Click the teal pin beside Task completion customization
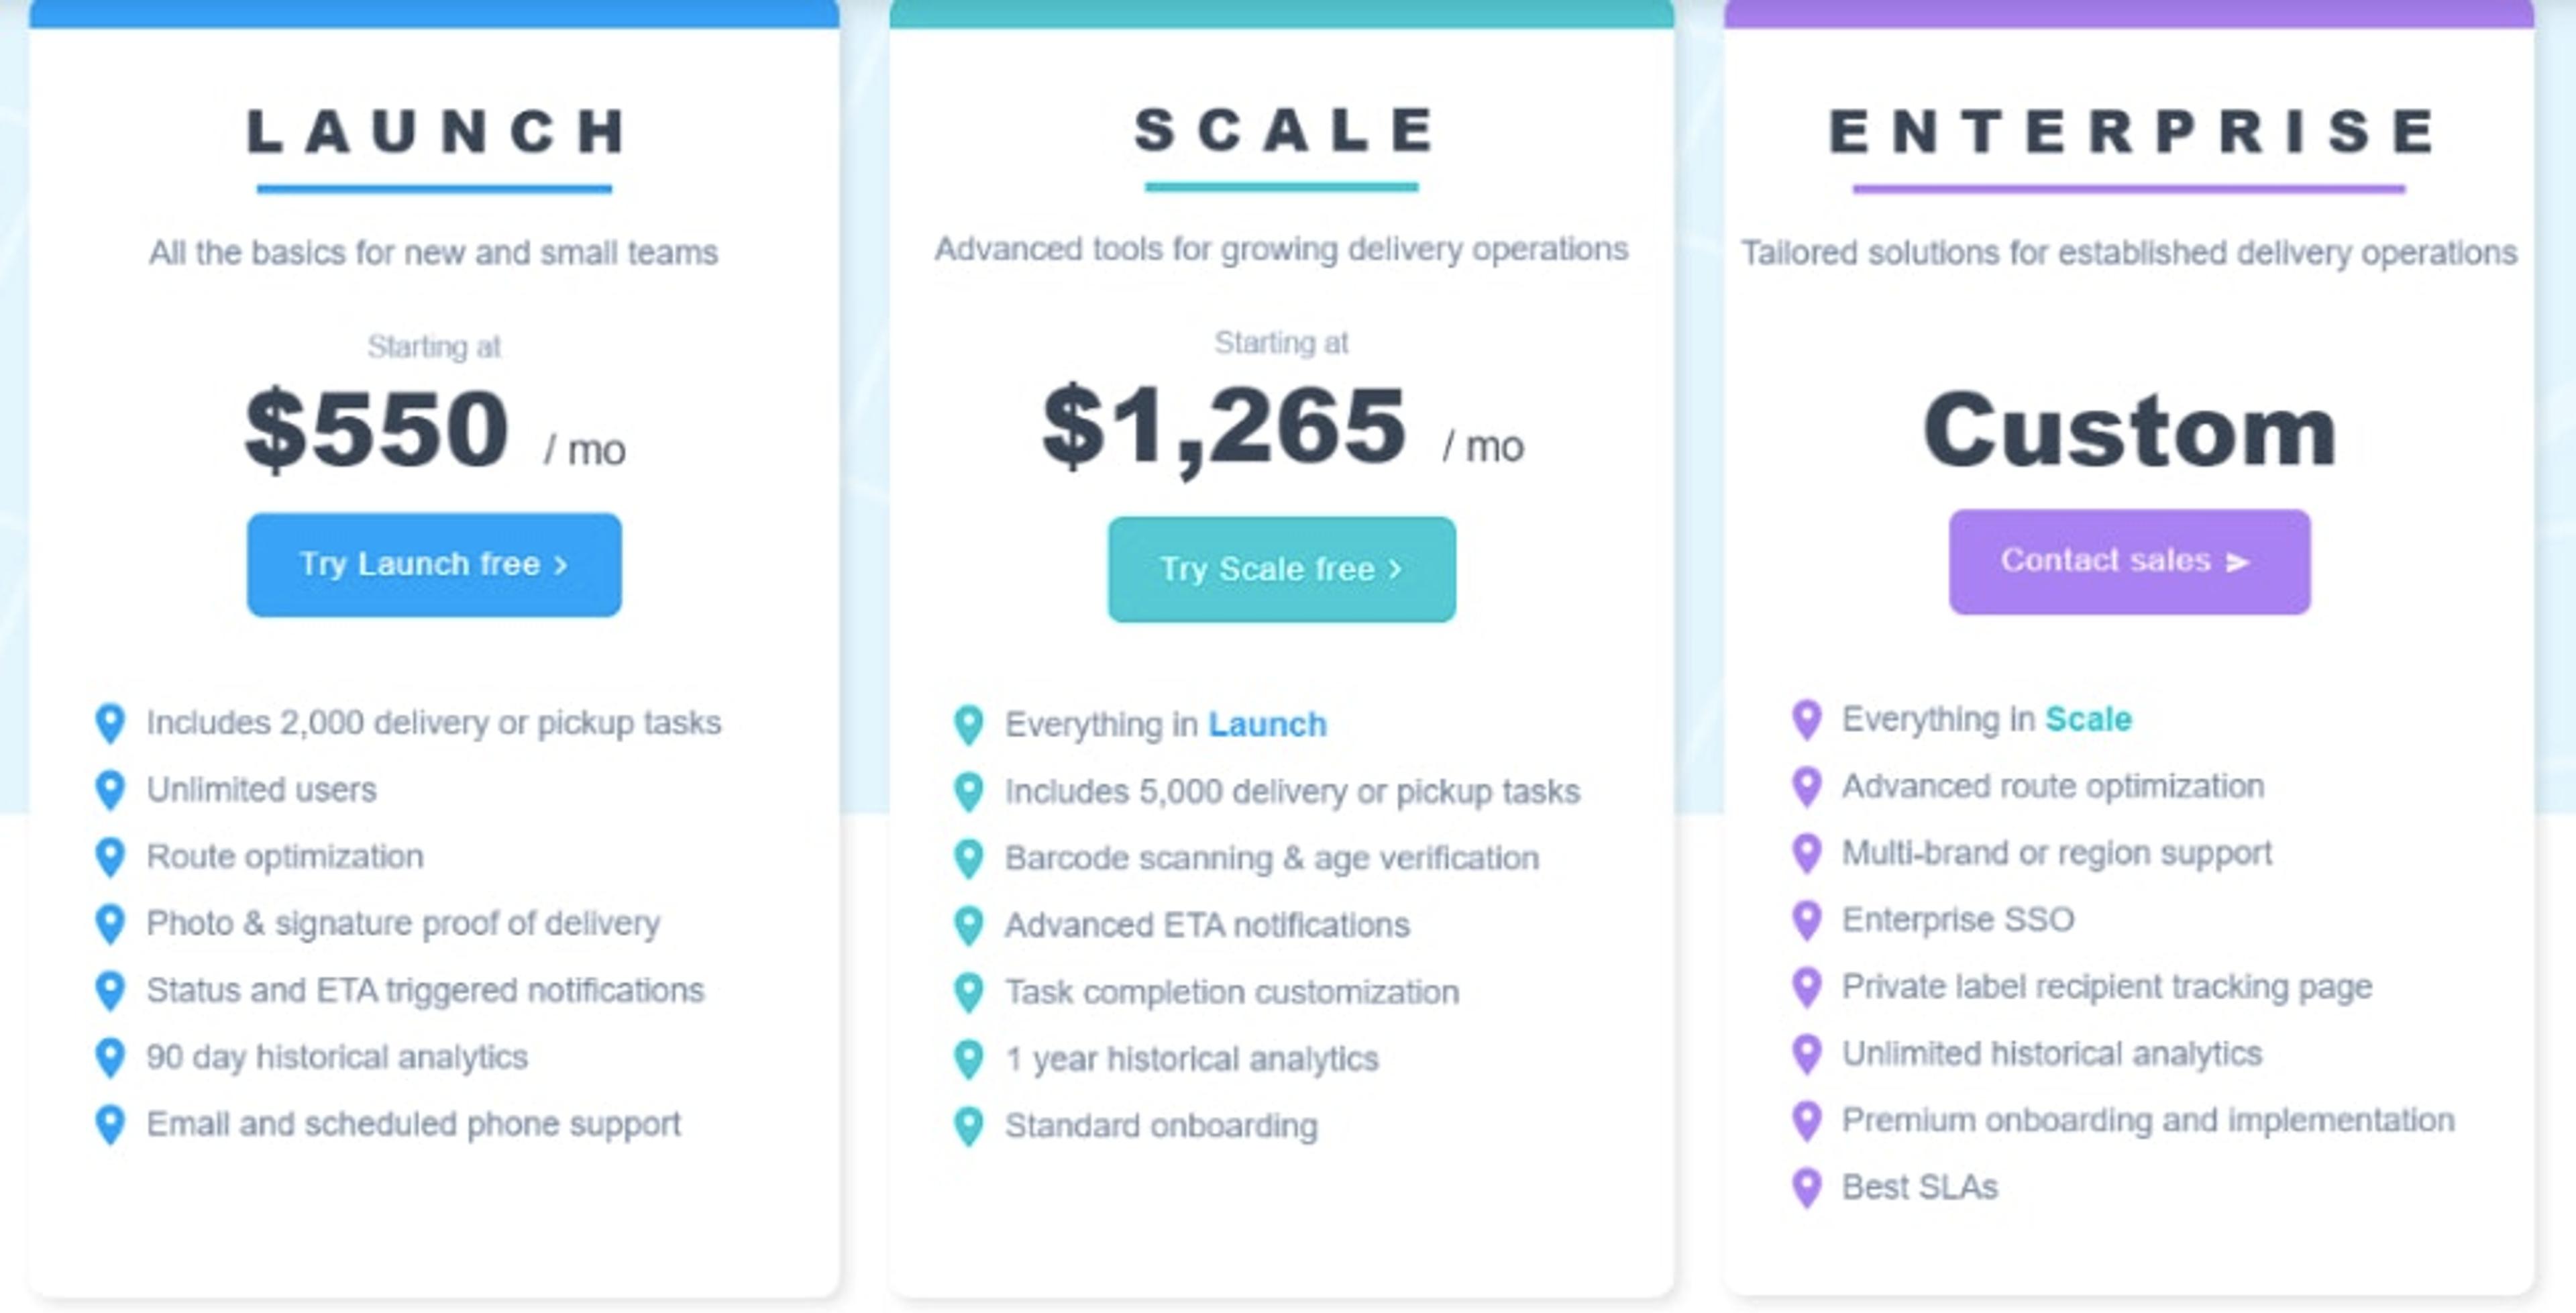The height and width of the screenshot is (1313, 2576). tap(968, 993)
